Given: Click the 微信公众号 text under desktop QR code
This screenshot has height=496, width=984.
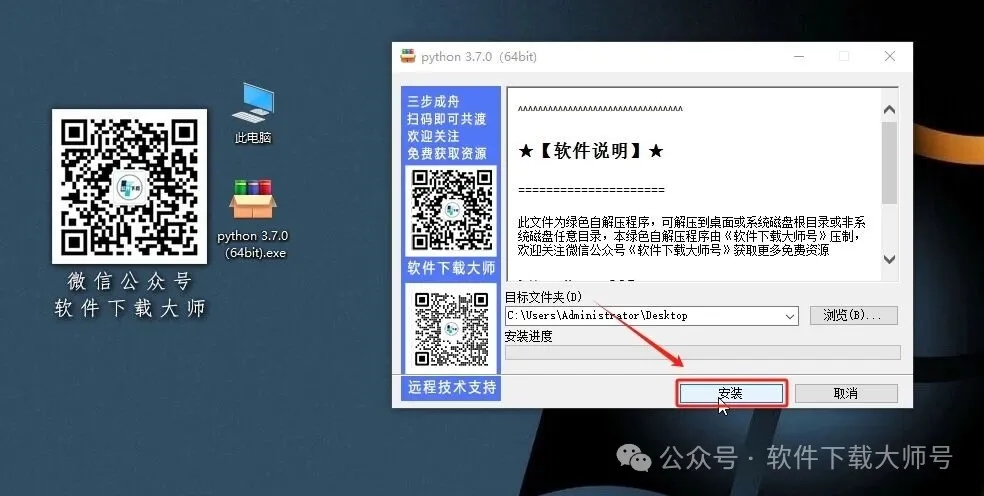Looking at the screenshot, I should (x=129, y=281).
